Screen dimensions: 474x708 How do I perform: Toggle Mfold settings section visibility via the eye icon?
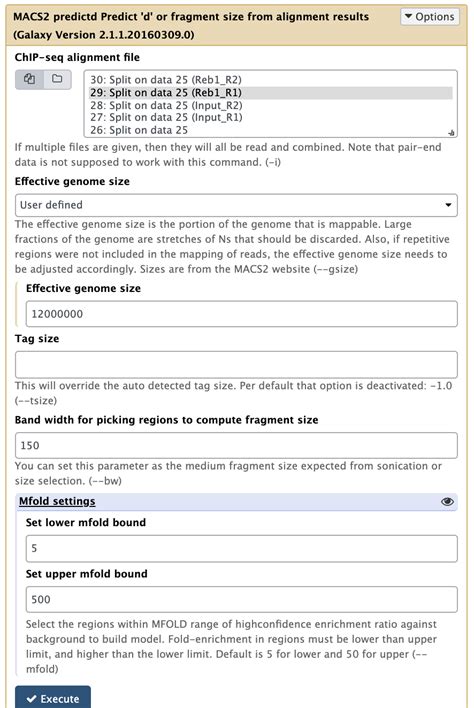click(x=447, y=502)
